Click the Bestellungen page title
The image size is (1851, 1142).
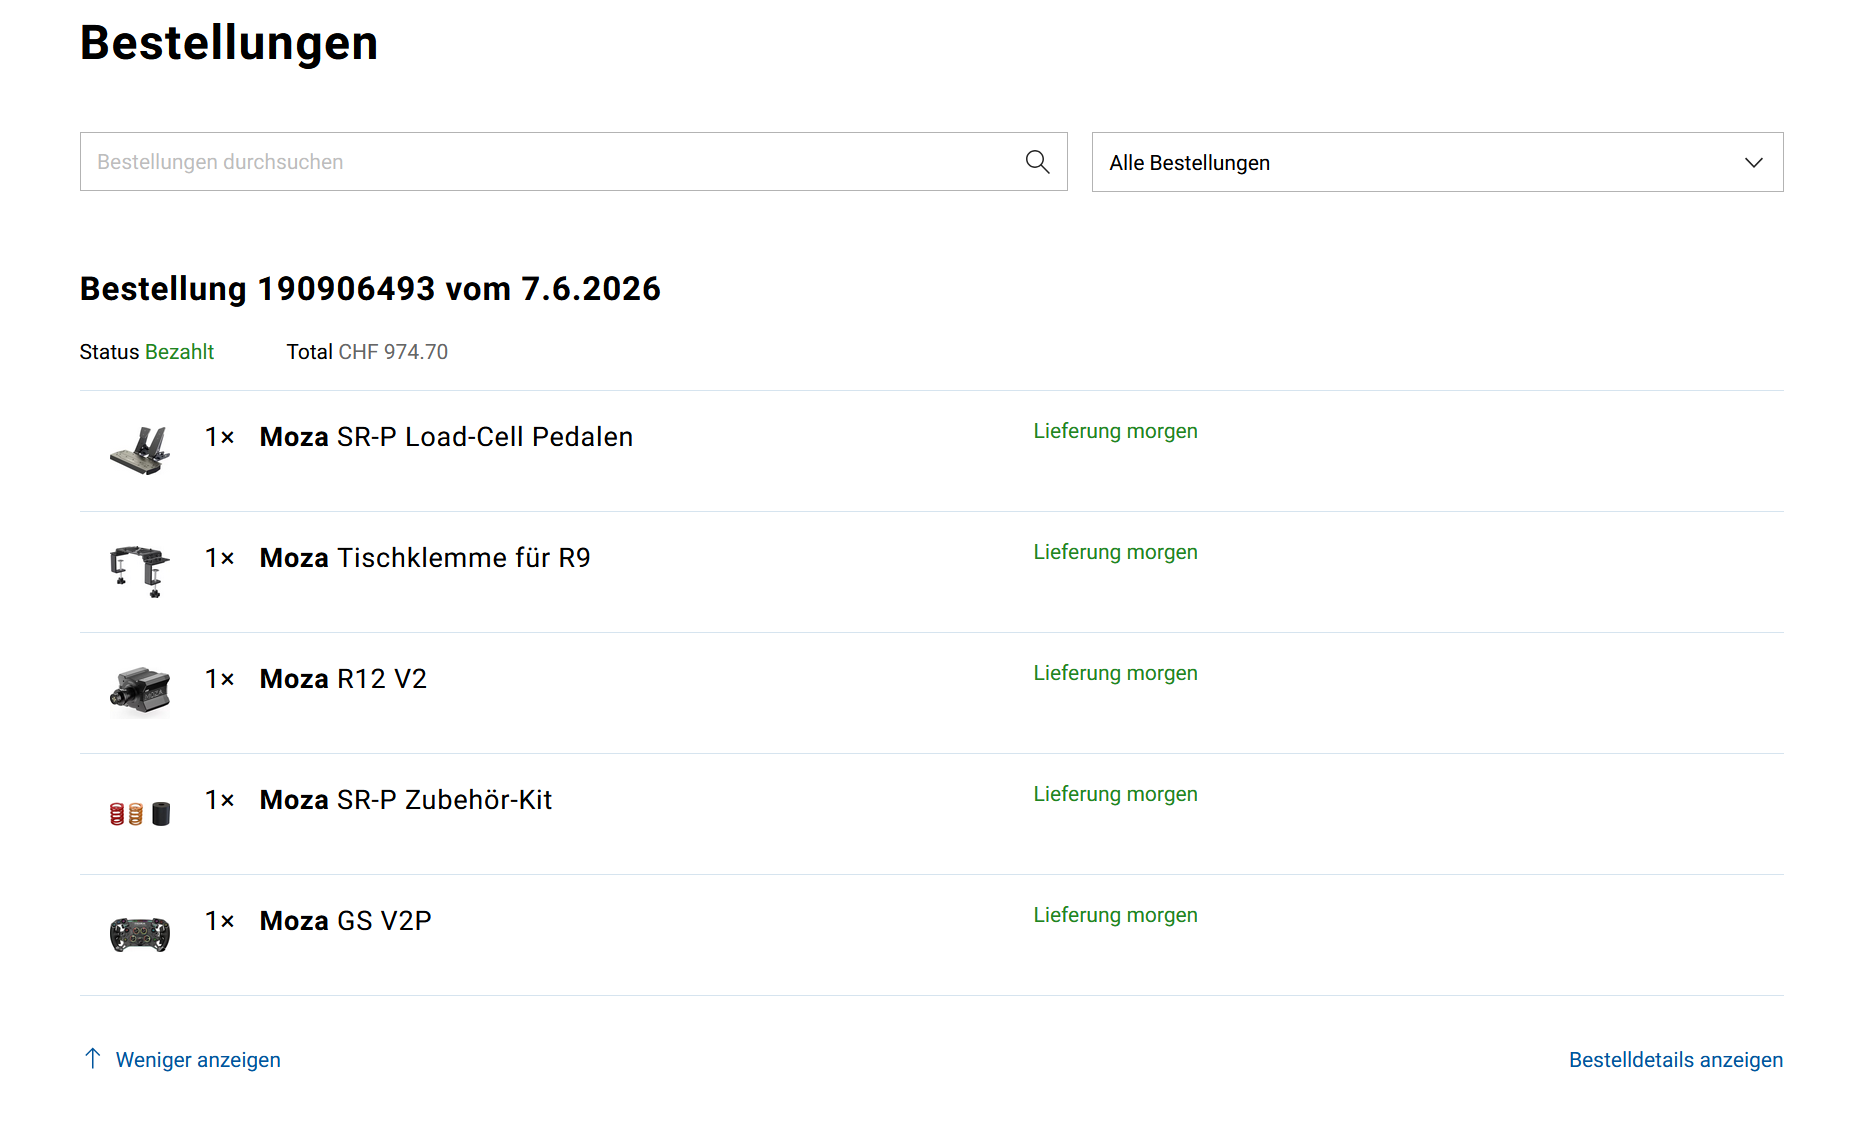click(229, 43)
